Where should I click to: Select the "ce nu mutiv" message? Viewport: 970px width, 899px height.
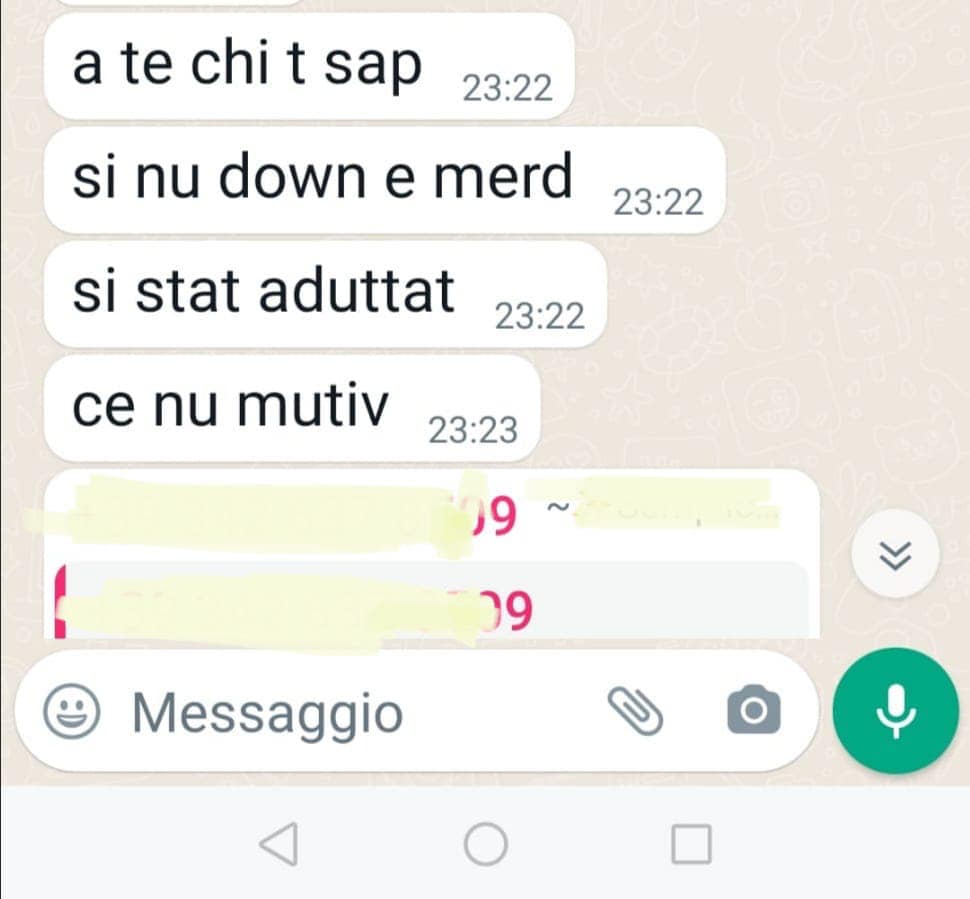click(292, 408)
